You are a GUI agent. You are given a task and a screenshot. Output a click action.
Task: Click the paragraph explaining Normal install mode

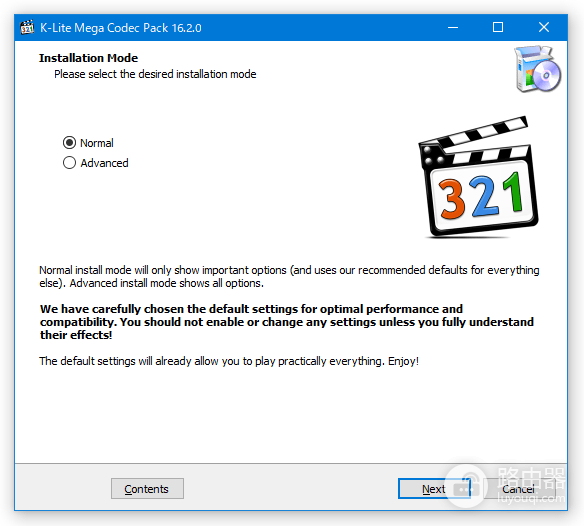pyautogui.click(x=289, y=276)
